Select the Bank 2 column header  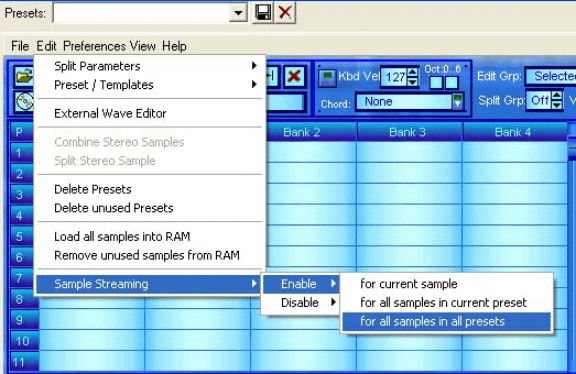tap(302, 132)
